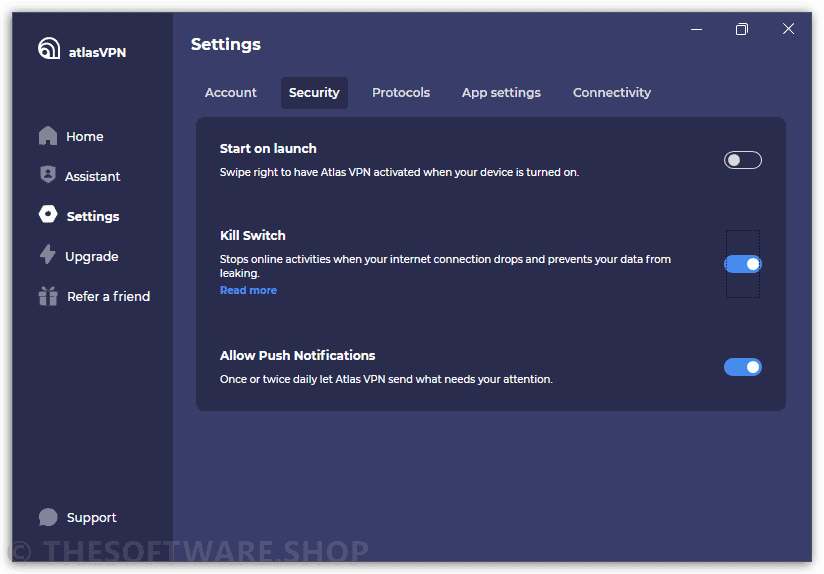Select the Security tab

[x=314, y=93]
